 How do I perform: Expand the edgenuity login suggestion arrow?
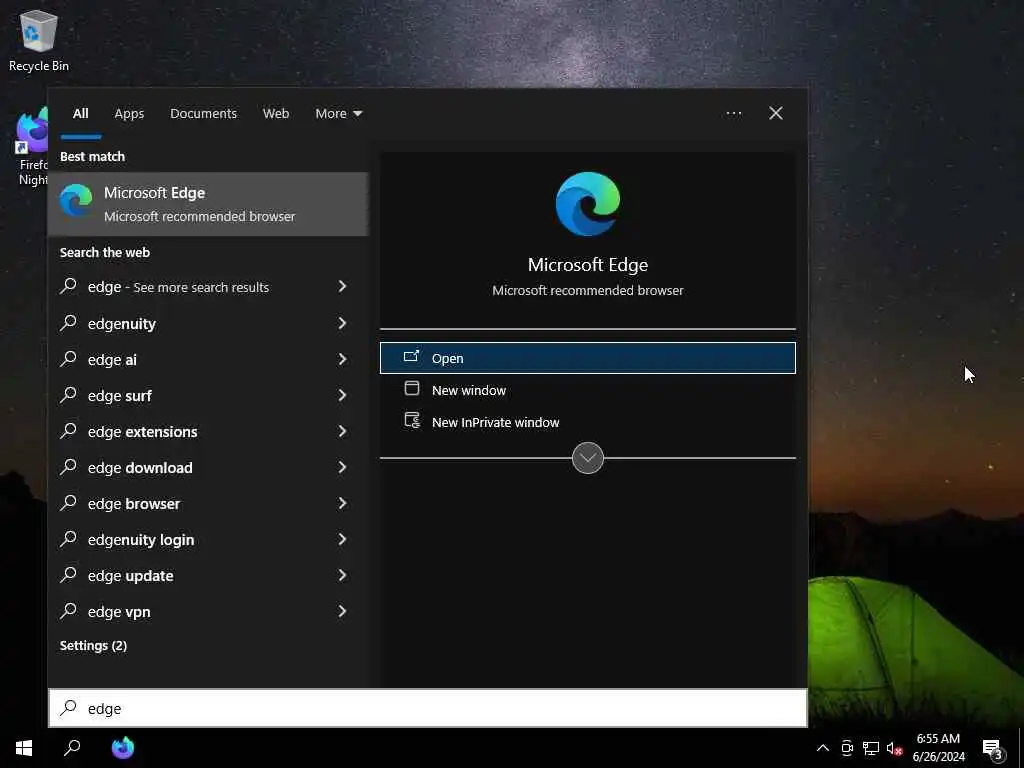[x=342, y=539]
